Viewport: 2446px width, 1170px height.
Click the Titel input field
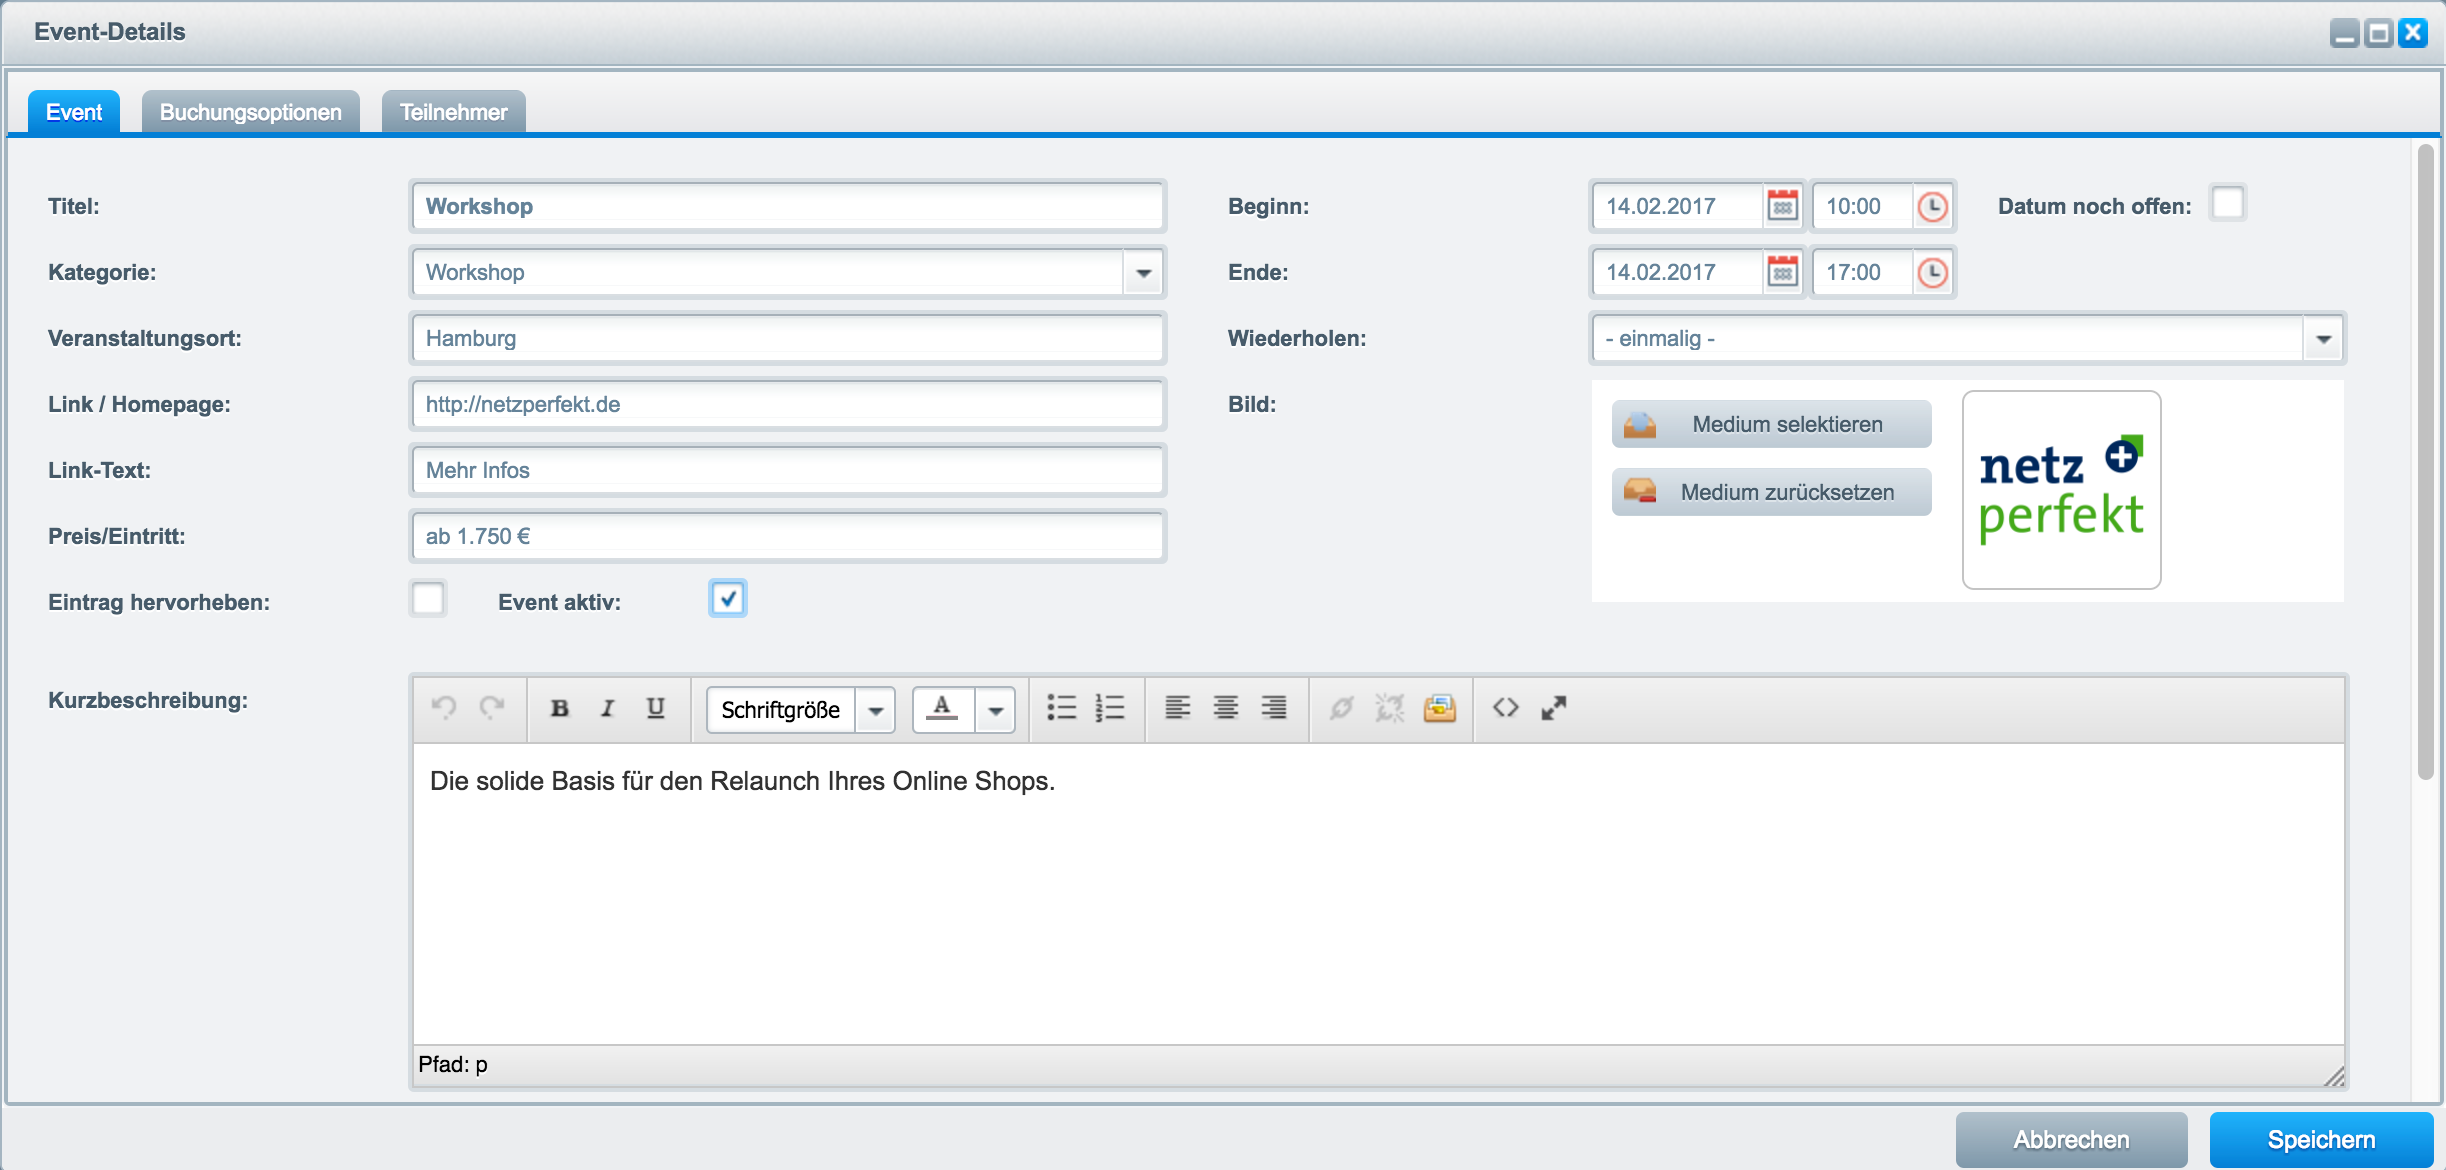(786, 204)
